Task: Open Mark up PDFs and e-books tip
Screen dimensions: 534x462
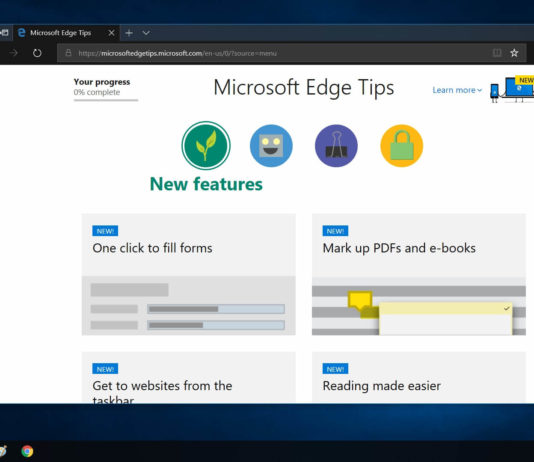Action: [419, 274]
